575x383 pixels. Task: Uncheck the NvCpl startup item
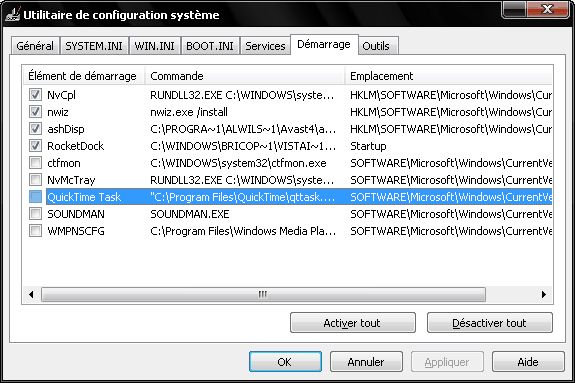pyautogui.click(x=35, y=95)
